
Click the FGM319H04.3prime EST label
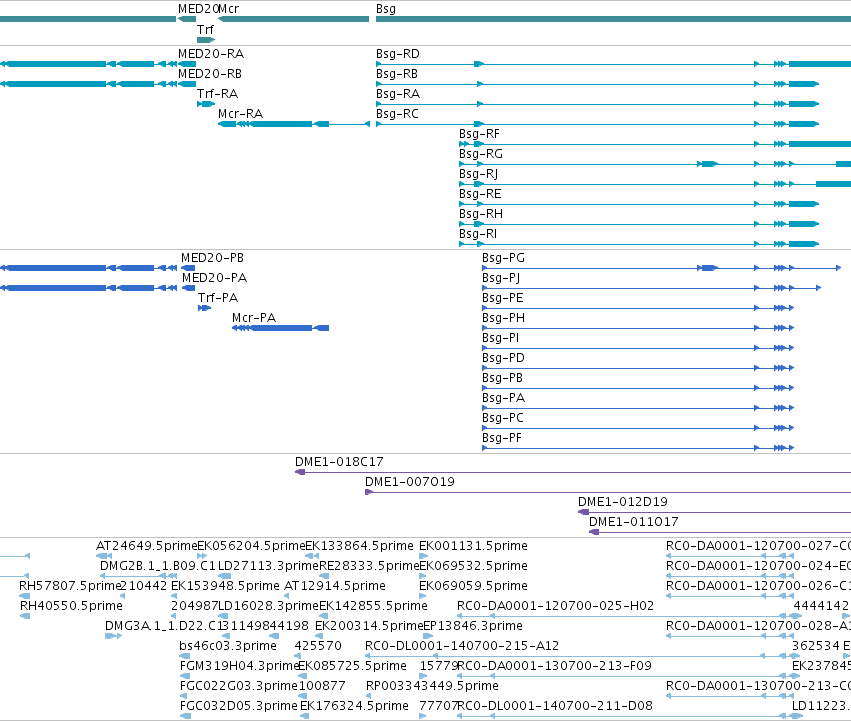(x=239, y=666)
